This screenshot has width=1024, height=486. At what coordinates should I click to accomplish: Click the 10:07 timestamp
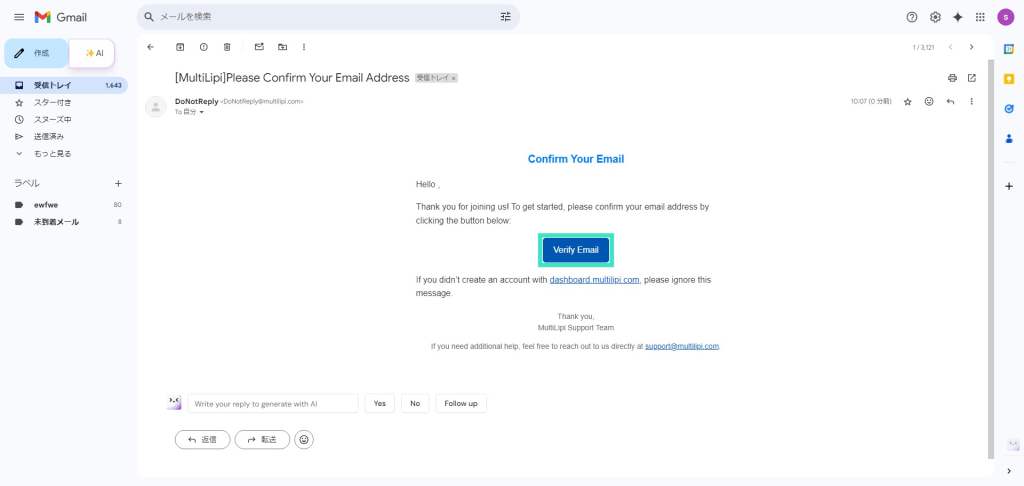[x=871, y=102]
